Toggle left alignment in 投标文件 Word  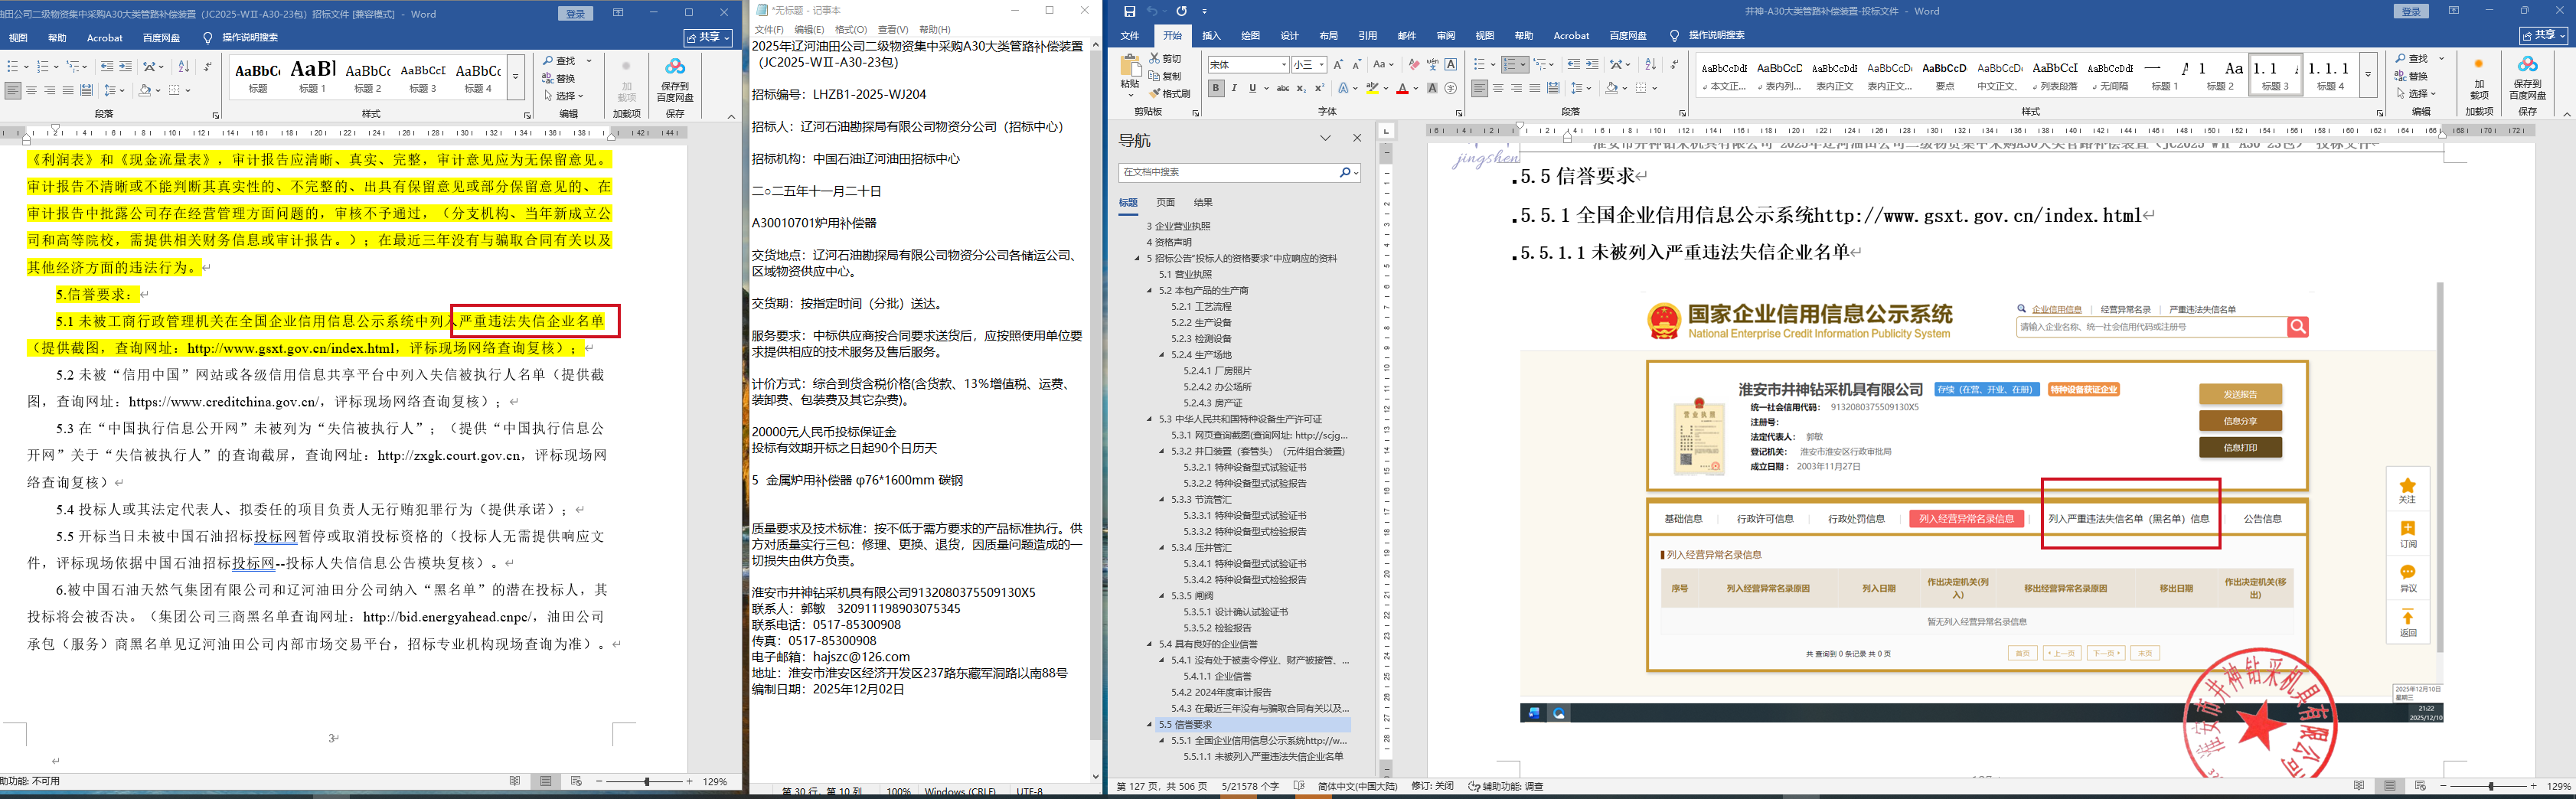(1479, 89)
